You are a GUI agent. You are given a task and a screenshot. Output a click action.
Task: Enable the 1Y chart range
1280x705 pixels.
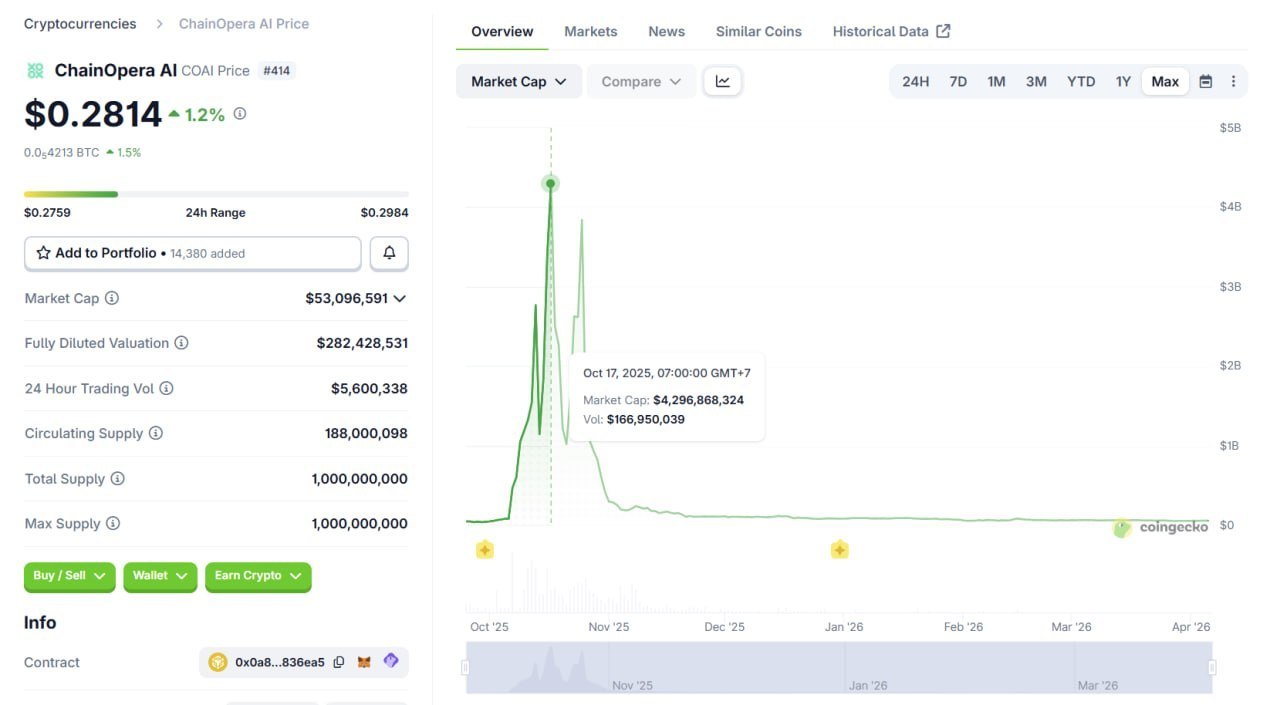[1123, 81]
